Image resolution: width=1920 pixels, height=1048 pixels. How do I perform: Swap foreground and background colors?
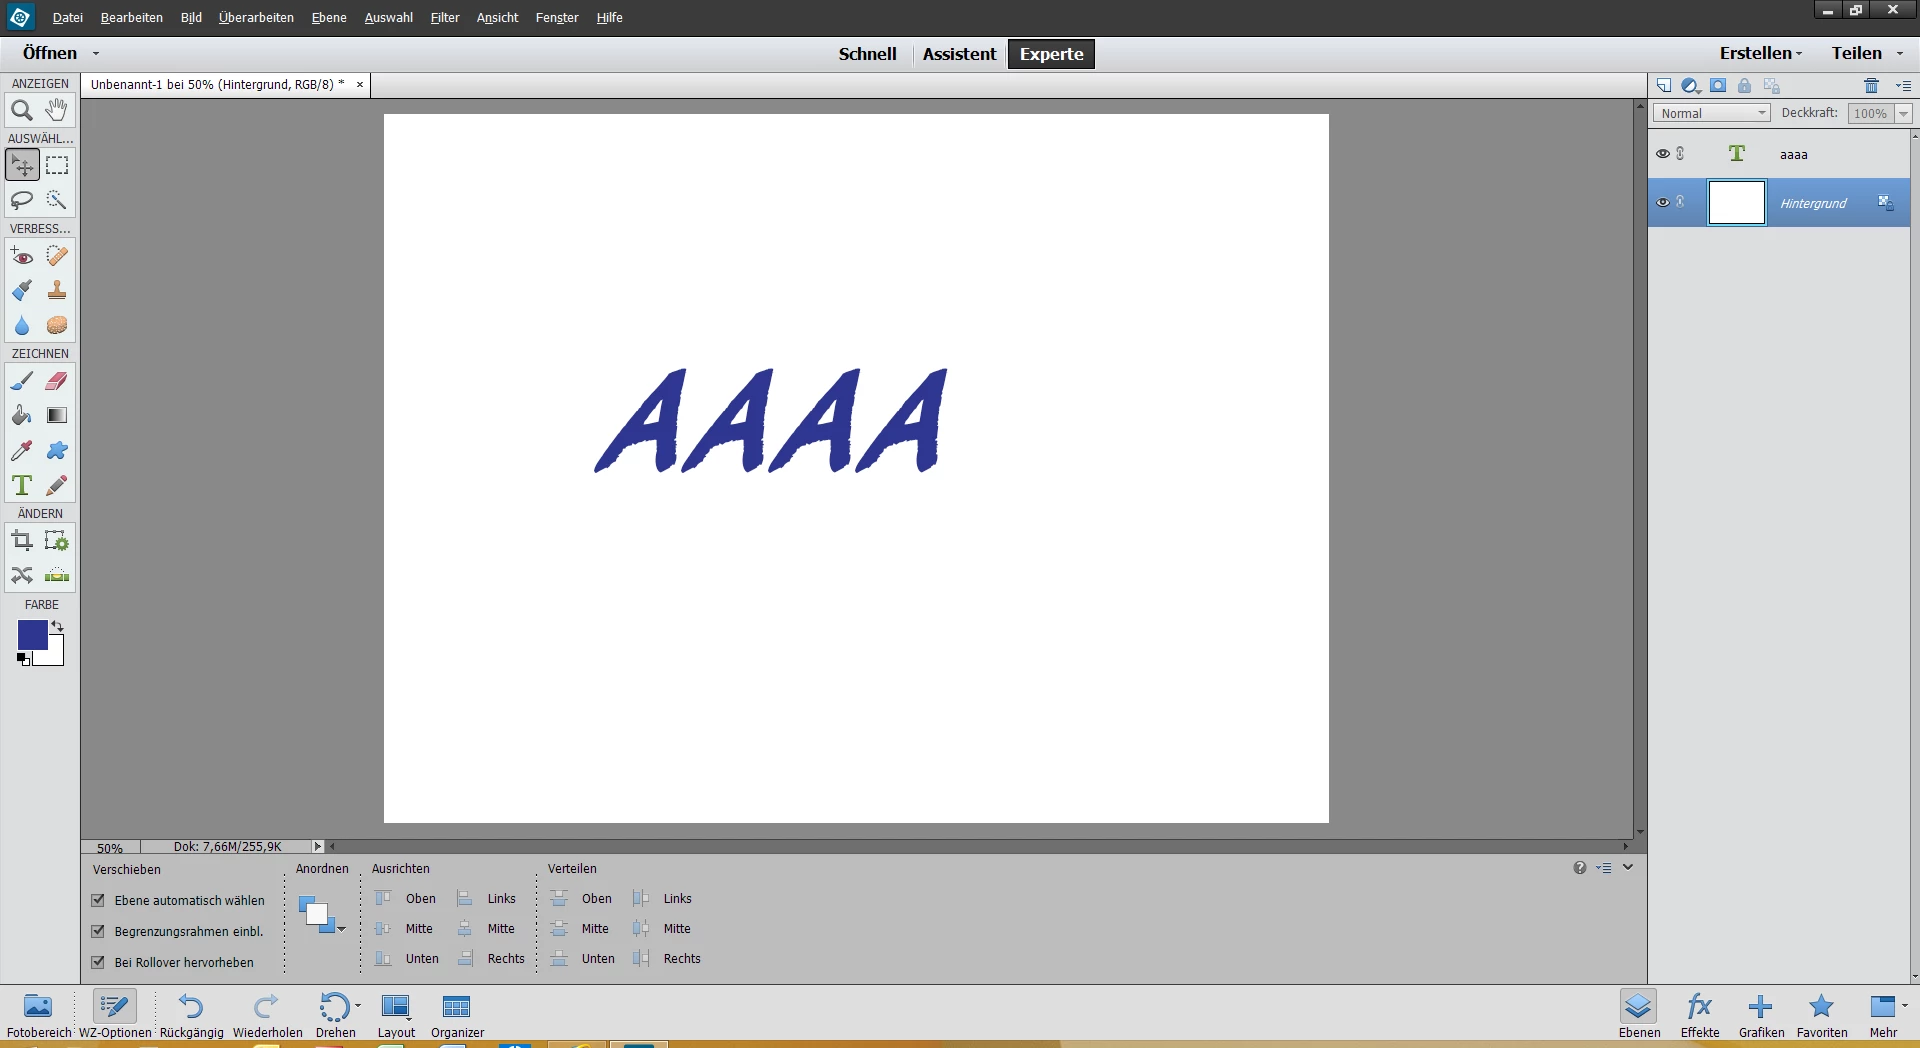click(58, 626)
